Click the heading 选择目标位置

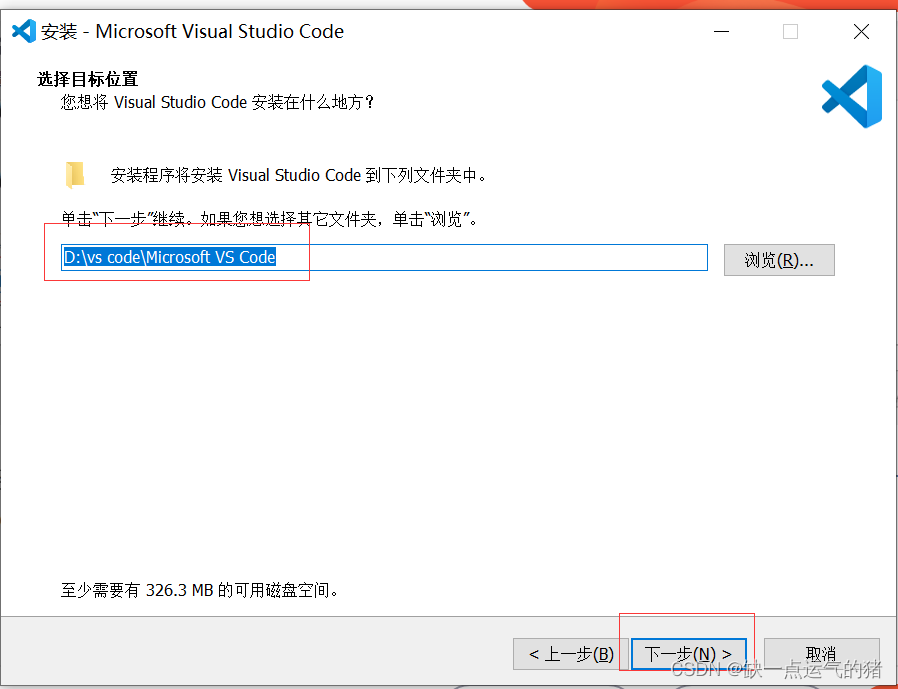point(88,79)
